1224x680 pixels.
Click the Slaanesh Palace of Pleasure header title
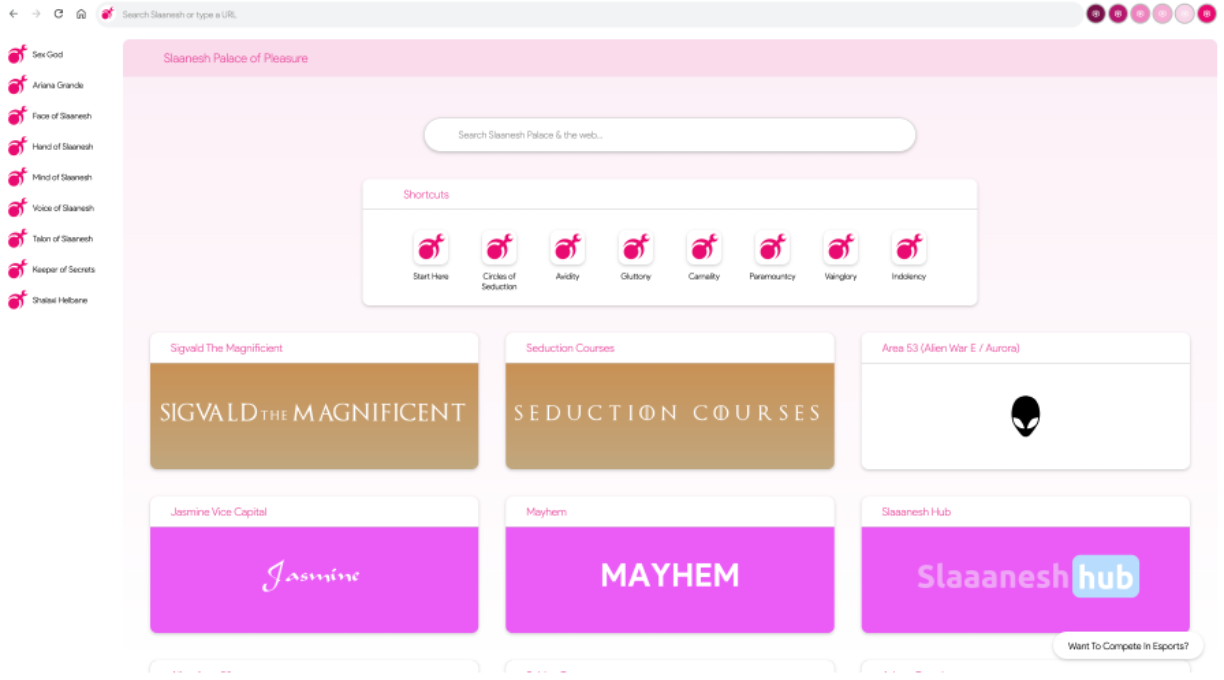236,58
